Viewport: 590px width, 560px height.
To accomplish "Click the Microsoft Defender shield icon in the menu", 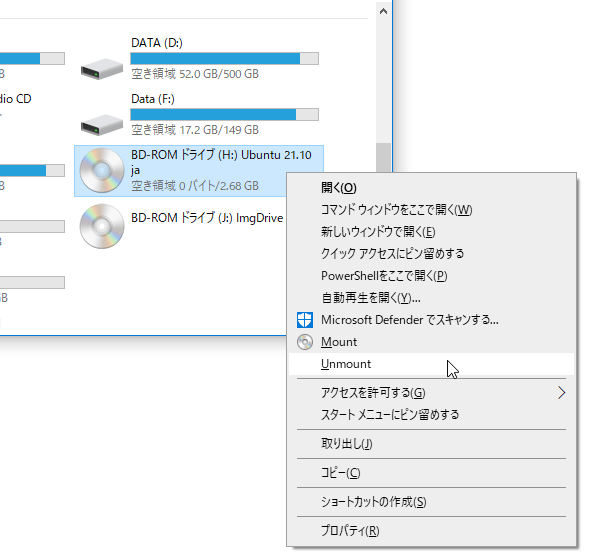I will click(x=304, y=320).
